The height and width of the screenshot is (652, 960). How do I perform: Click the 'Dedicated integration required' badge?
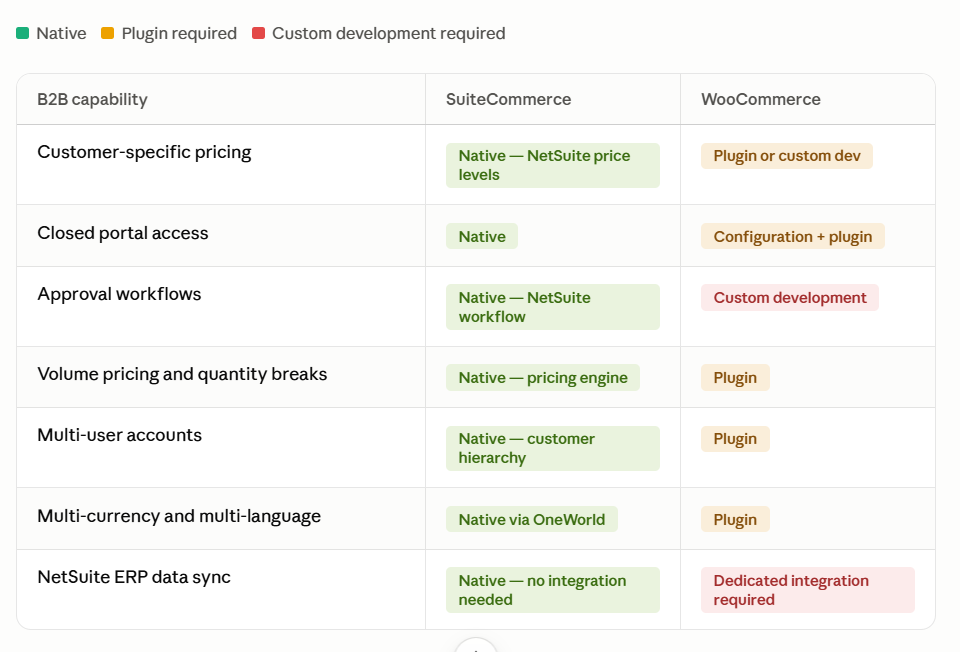click(808, 590)
